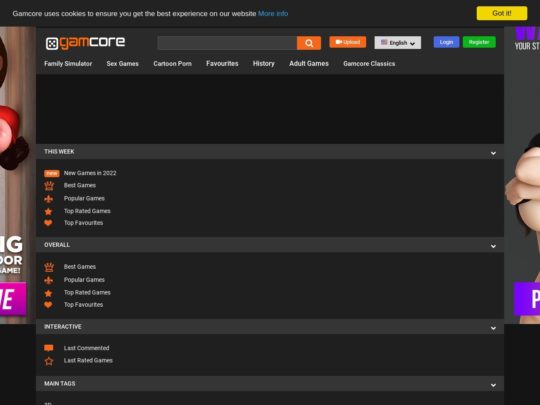Click the OVERALL section header text

57,245
